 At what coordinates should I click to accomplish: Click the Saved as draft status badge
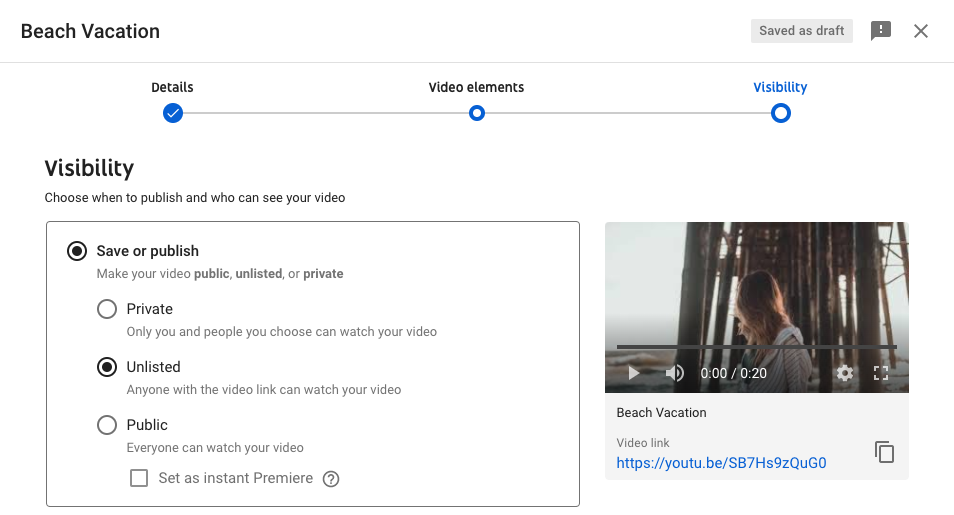(x=801, y=31)
